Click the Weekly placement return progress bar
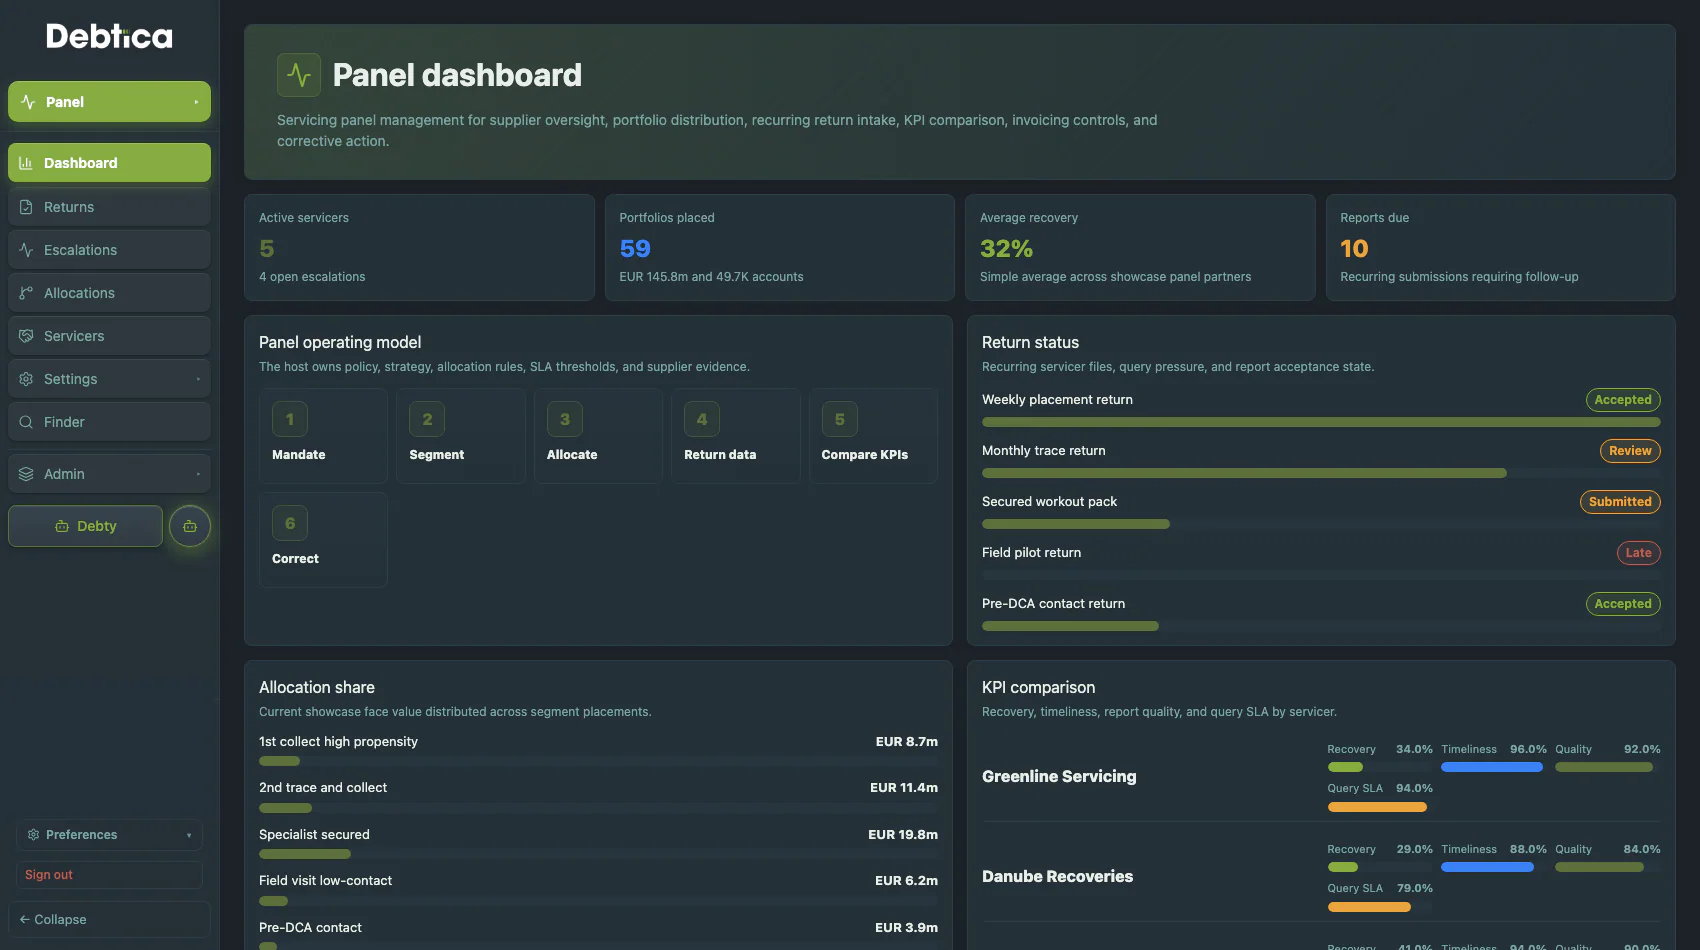 (x=1321, y=422)
